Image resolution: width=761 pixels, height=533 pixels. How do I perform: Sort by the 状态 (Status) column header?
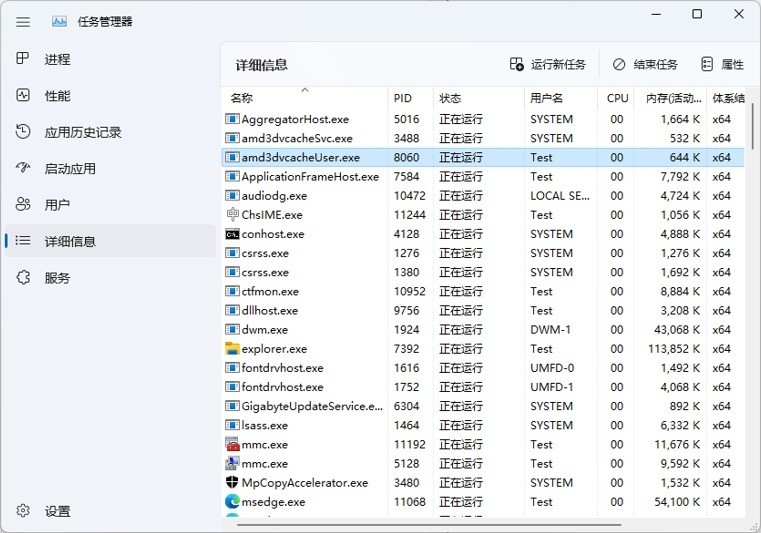click(478, 98)
